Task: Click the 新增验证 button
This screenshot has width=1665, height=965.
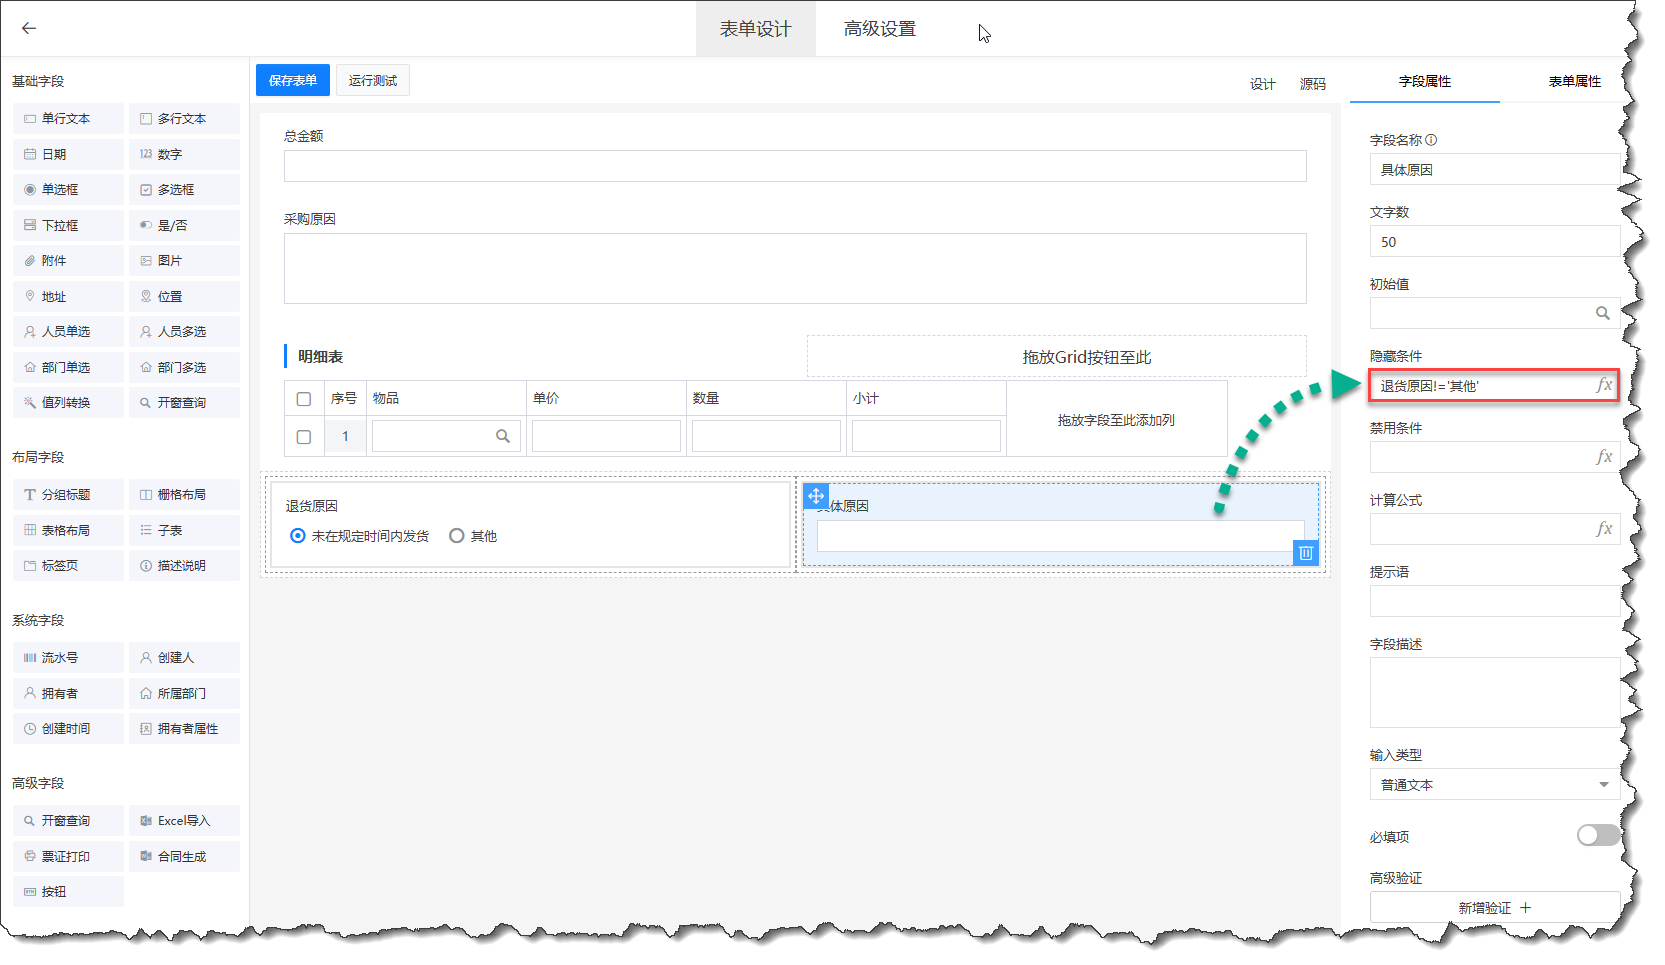Action: (x=1494, y=908)
